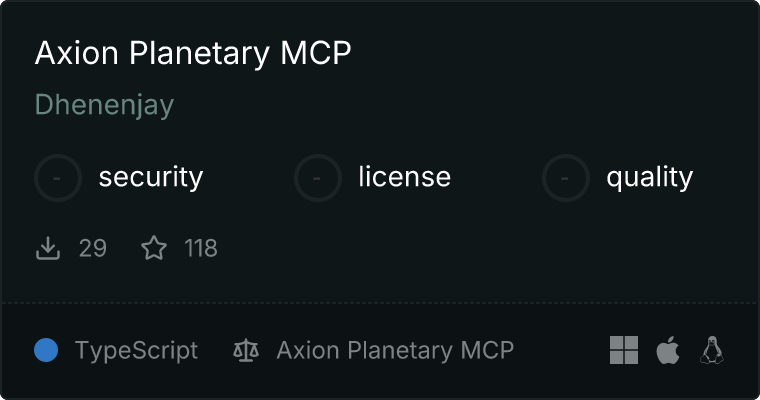Visit author Dhenenjay's profile
760x400 pixels.
pyautogui.click(x=104, y=105)
